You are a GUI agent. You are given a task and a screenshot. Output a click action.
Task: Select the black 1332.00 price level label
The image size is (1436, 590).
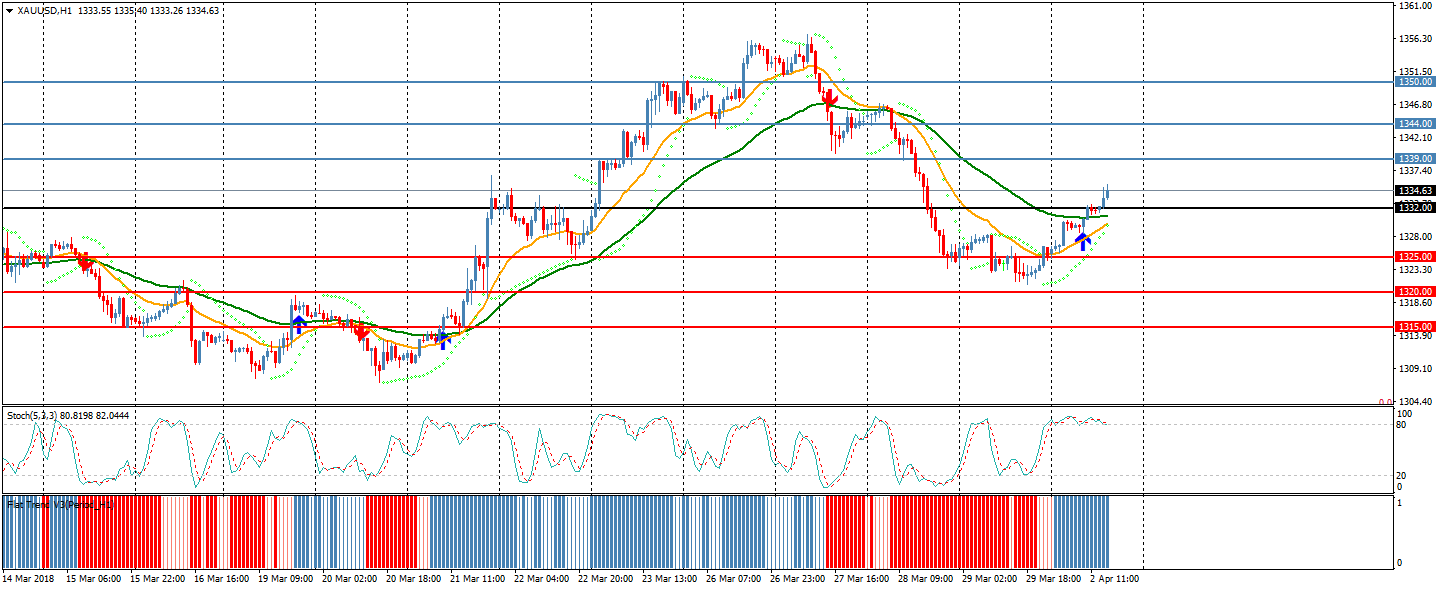click(1414, 208)
